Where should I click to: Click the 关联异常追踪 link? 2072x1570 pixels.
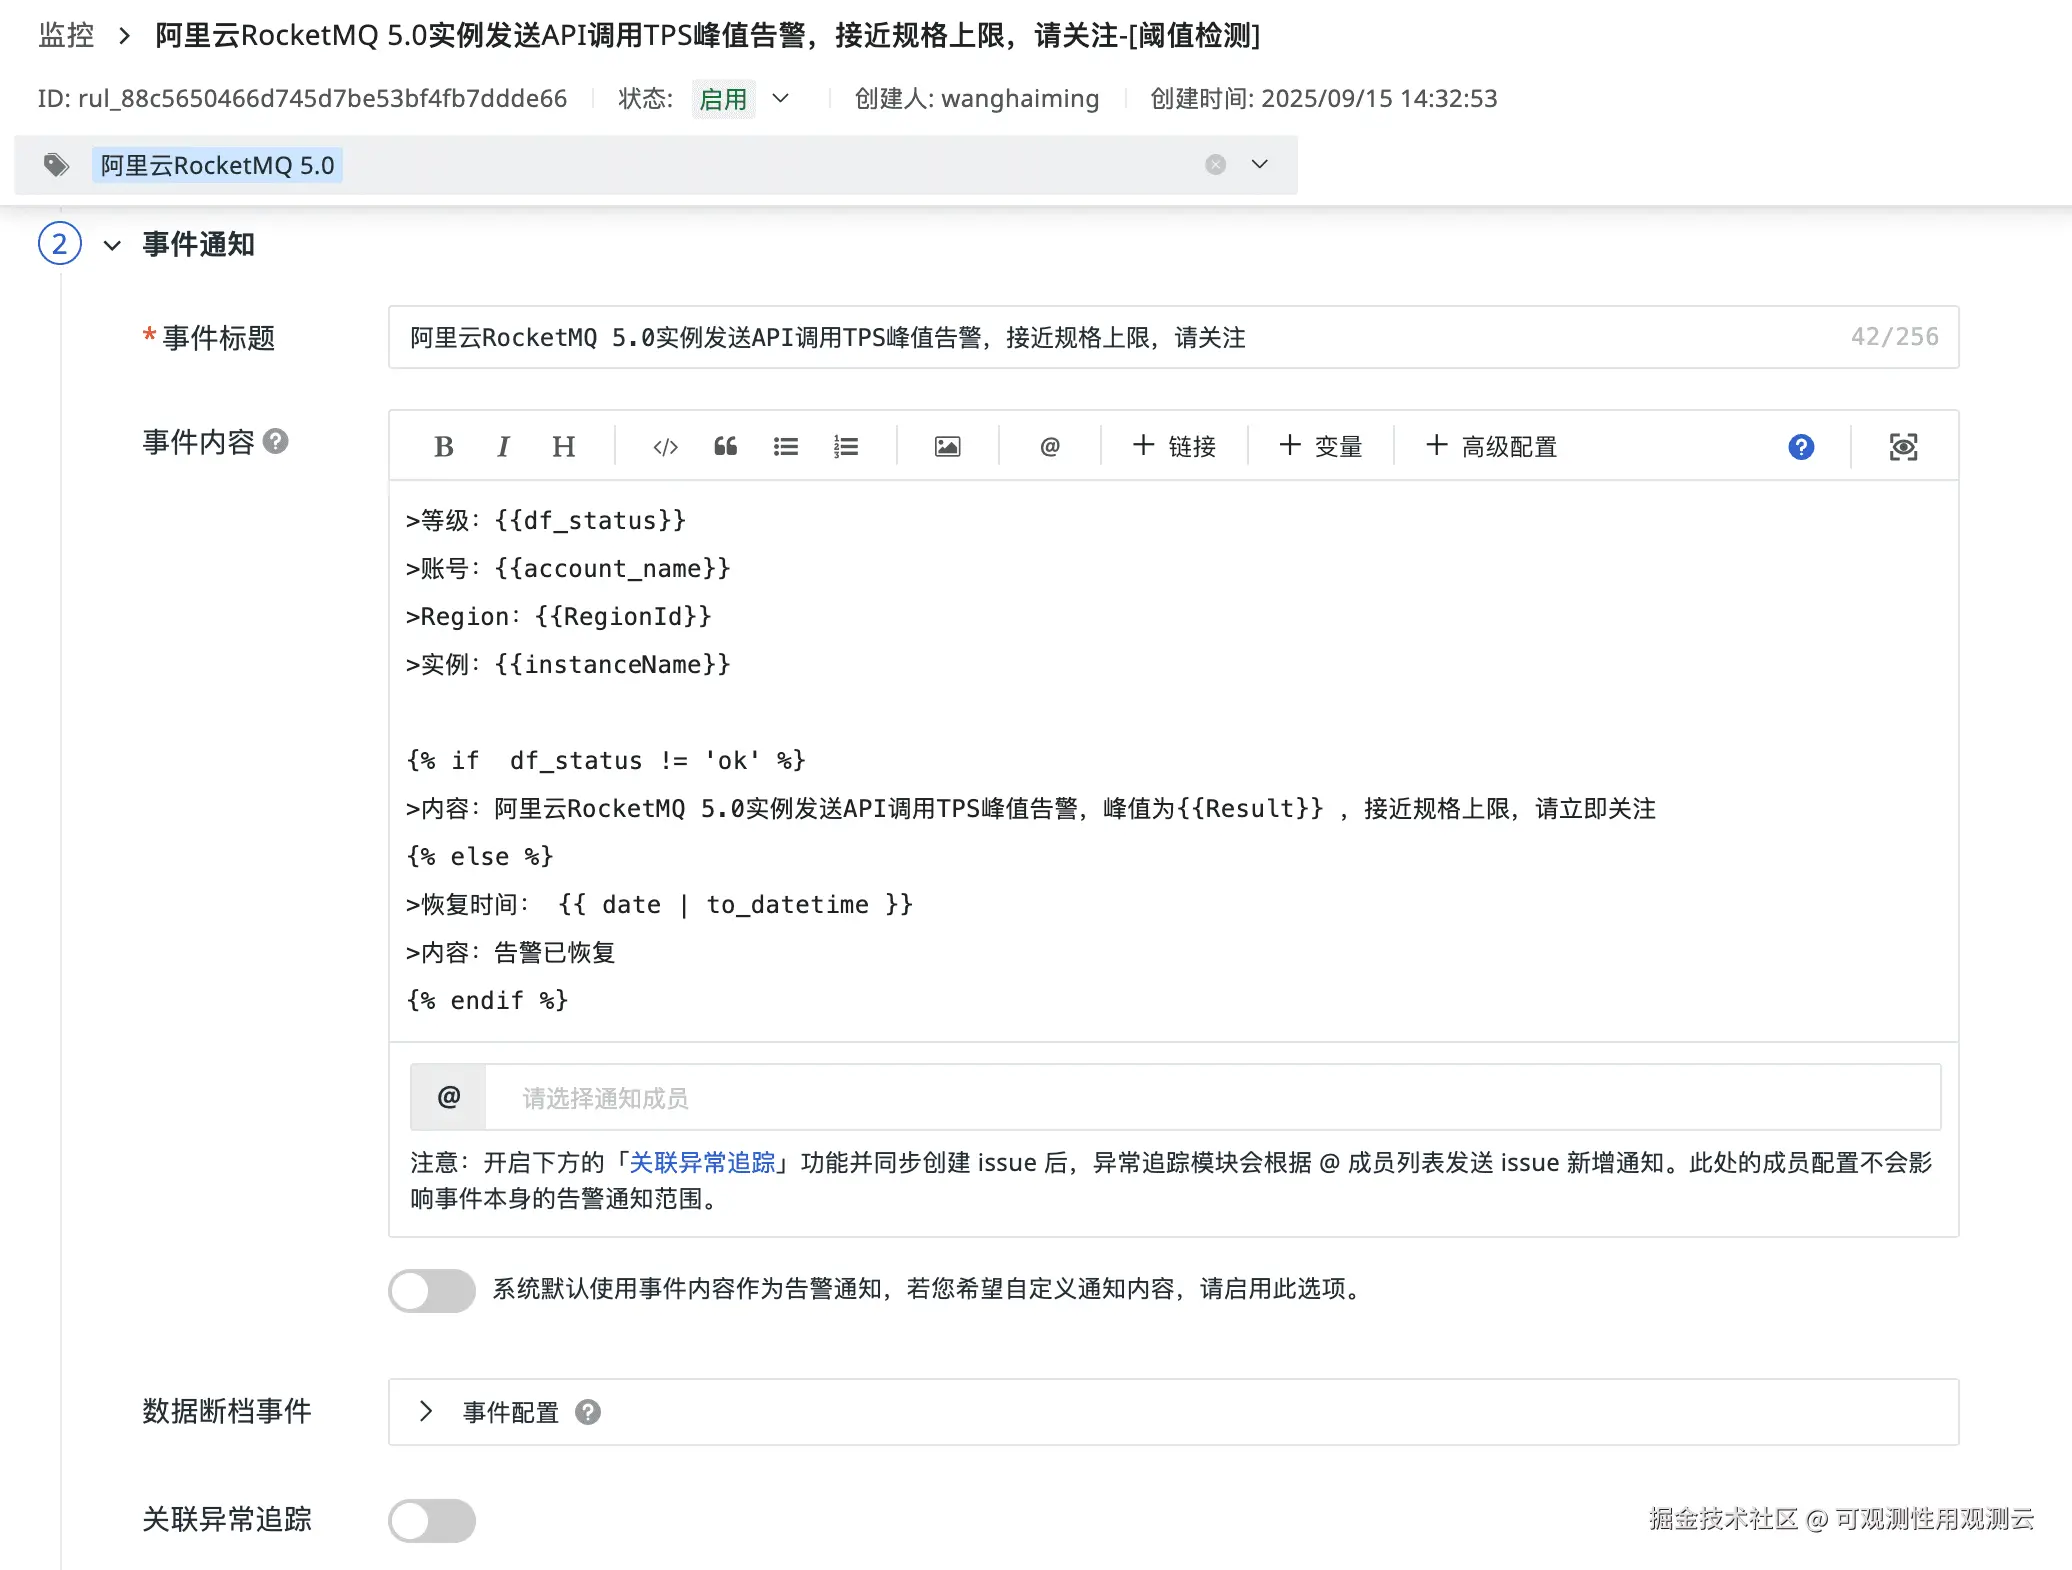[x=702, y=1162]
